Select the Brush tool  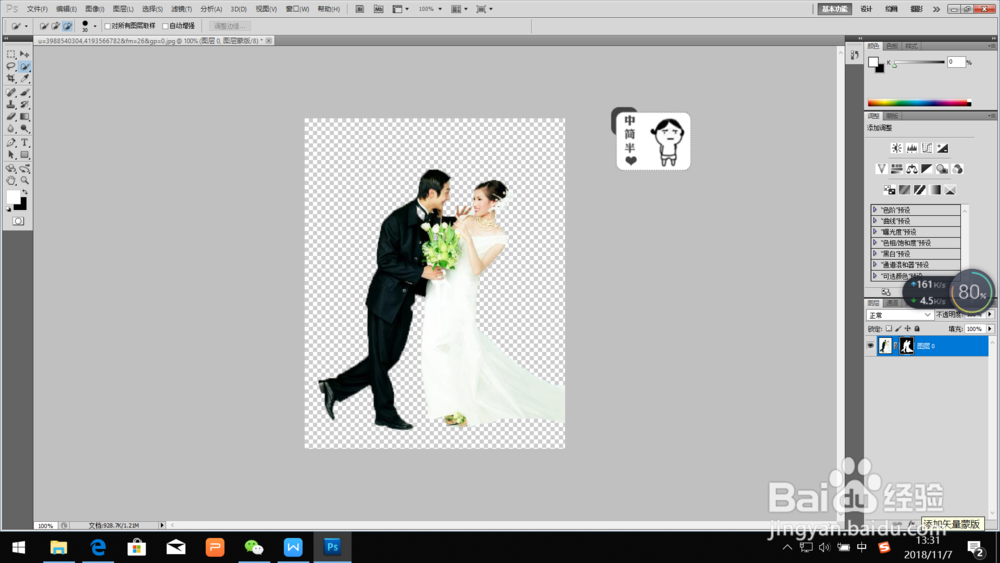click(24, 92)
